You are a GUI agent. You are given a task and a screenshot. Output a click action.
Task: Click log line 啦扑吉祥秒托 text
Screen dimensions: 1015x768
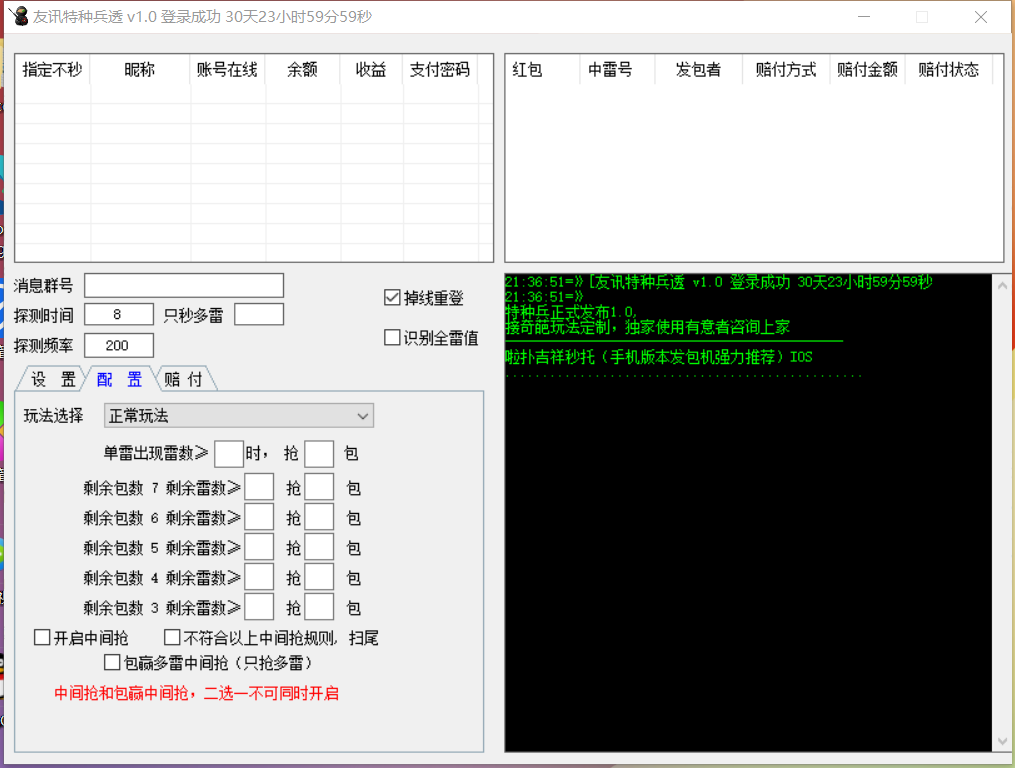point(658,357)
